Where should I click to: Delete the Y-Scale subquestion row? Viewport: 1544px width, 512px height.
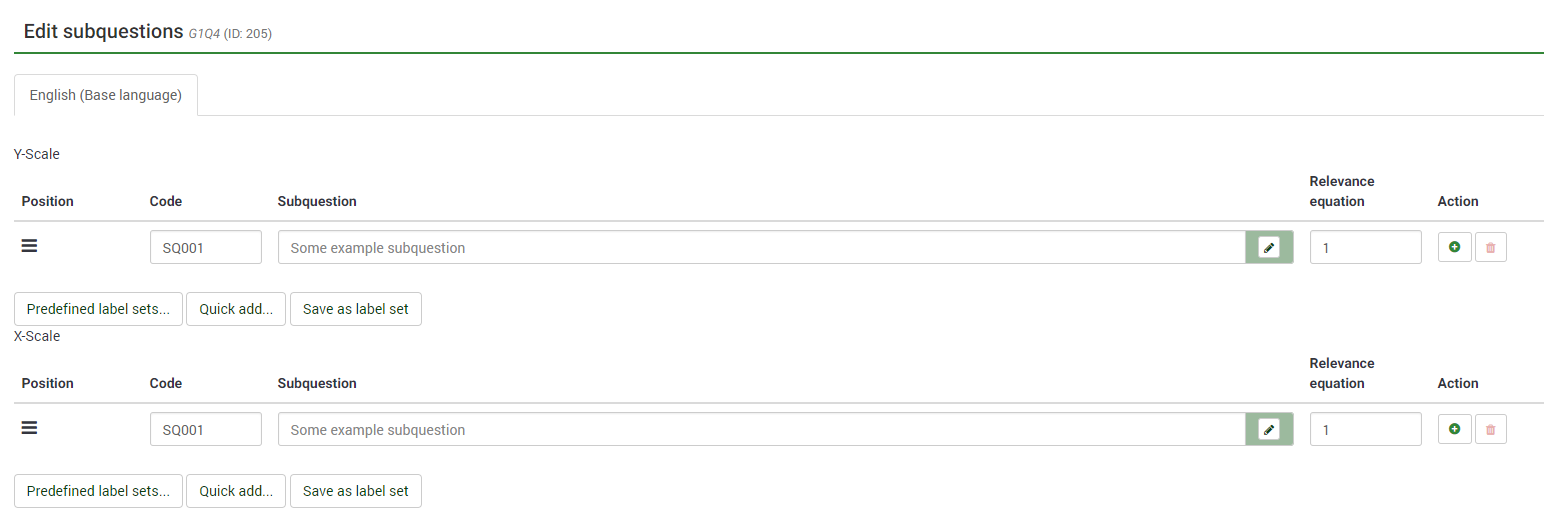pos(1490,247)
